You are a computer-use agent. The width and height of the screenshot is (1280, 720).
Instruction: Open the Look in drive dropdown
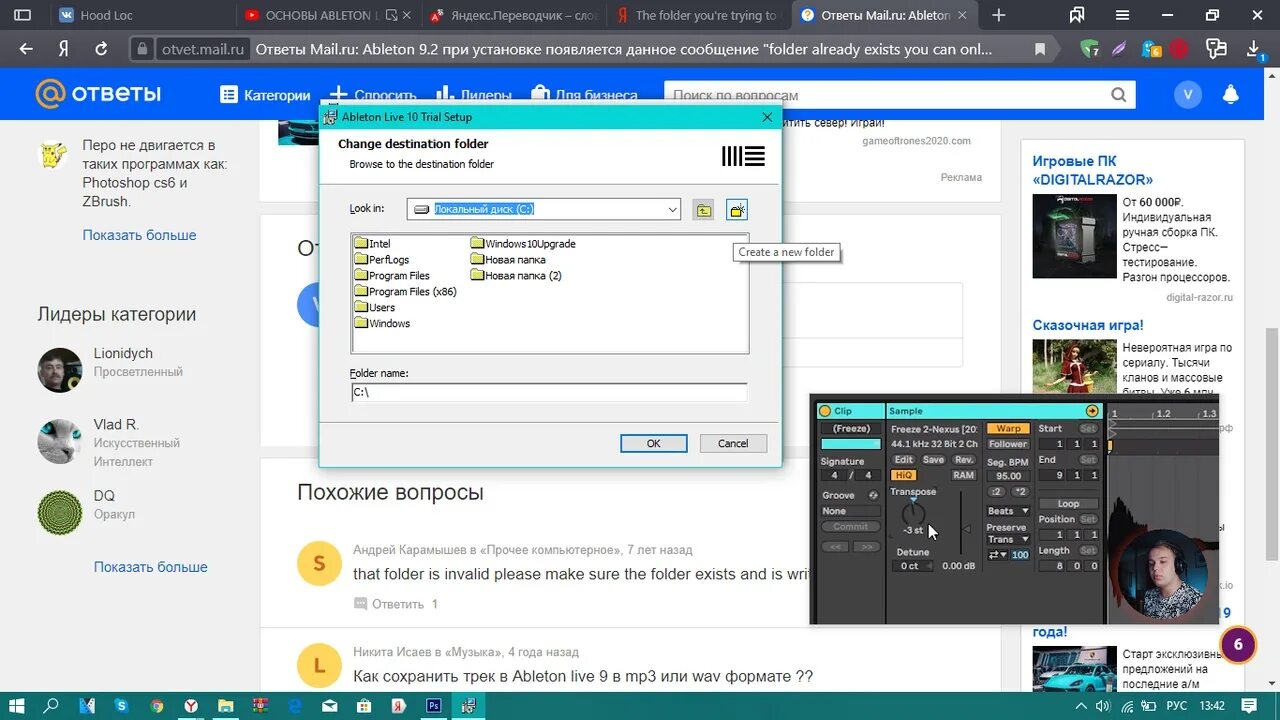[x=673, y=209]
